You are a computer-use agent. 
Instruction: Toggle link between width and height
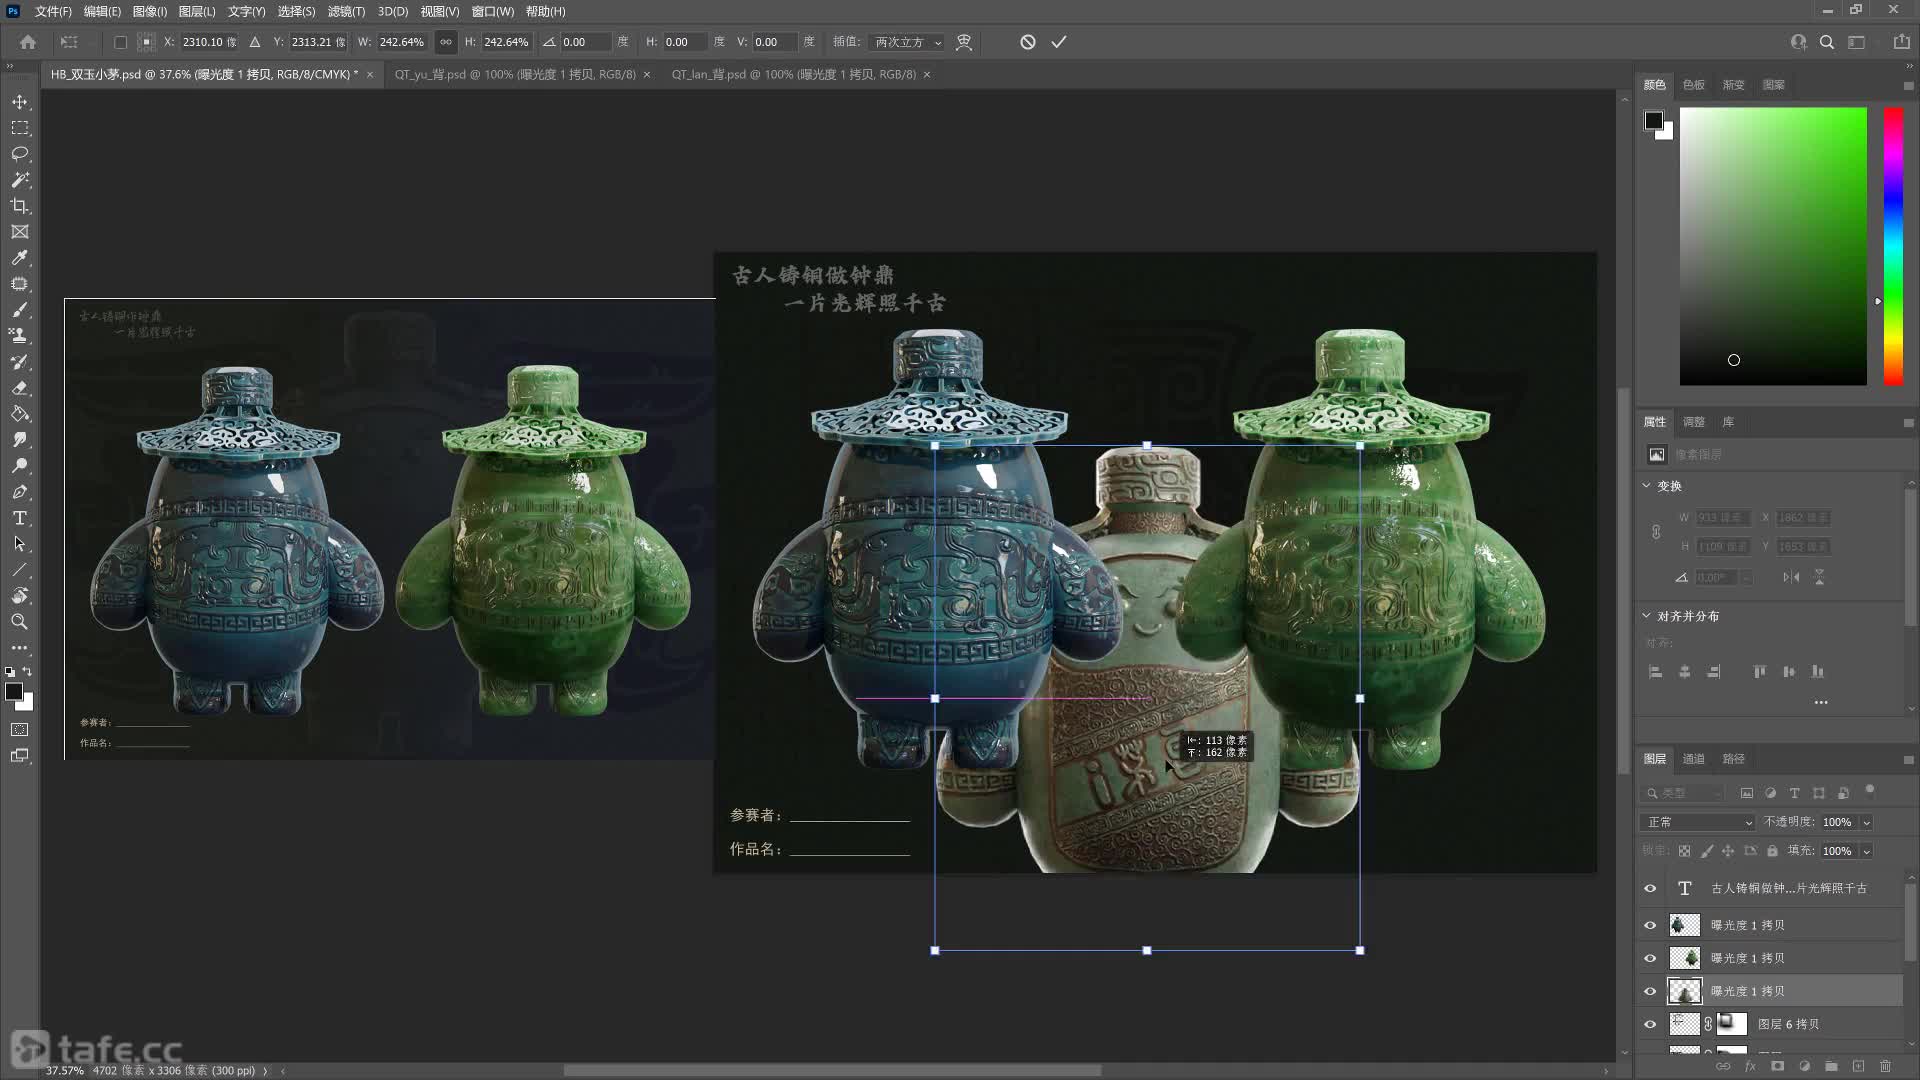pos(446,42)
